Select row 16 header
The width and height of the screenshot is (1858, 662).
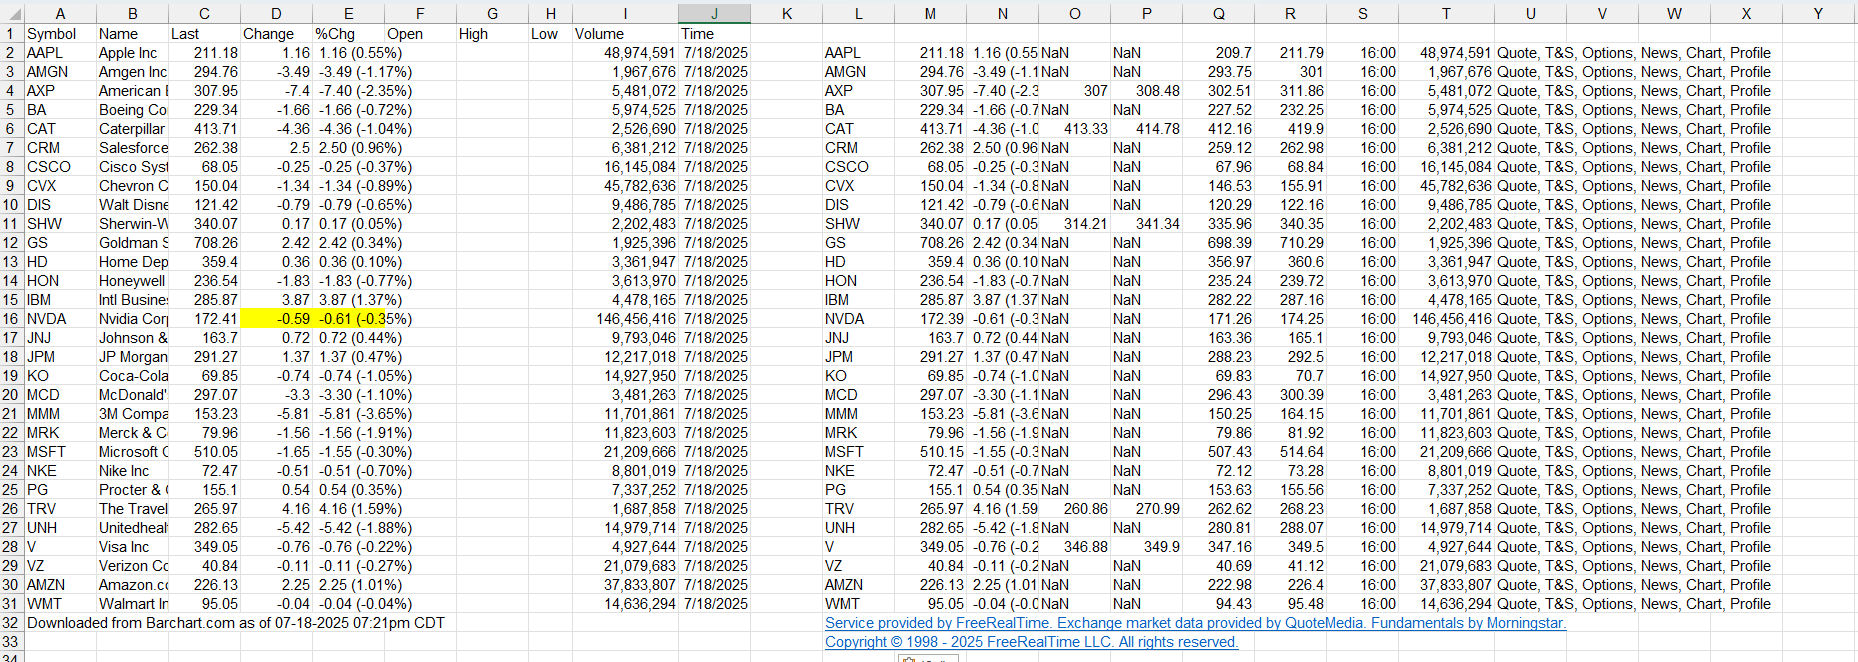(x=11, y=319)
